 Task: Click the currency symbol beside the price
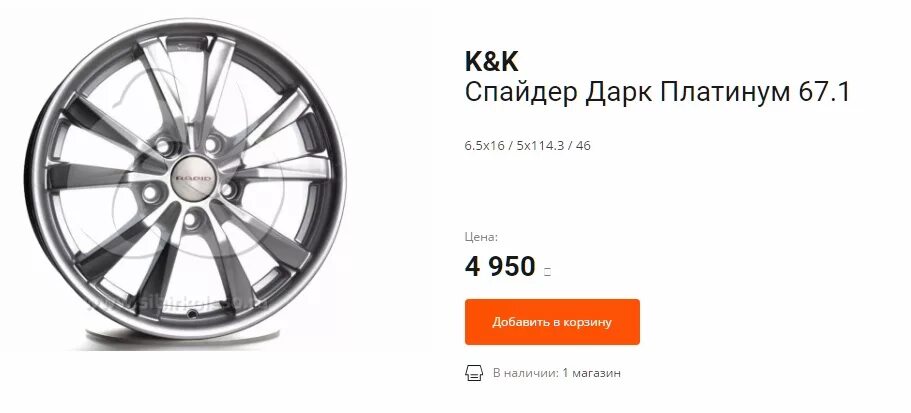click(547, 271)
